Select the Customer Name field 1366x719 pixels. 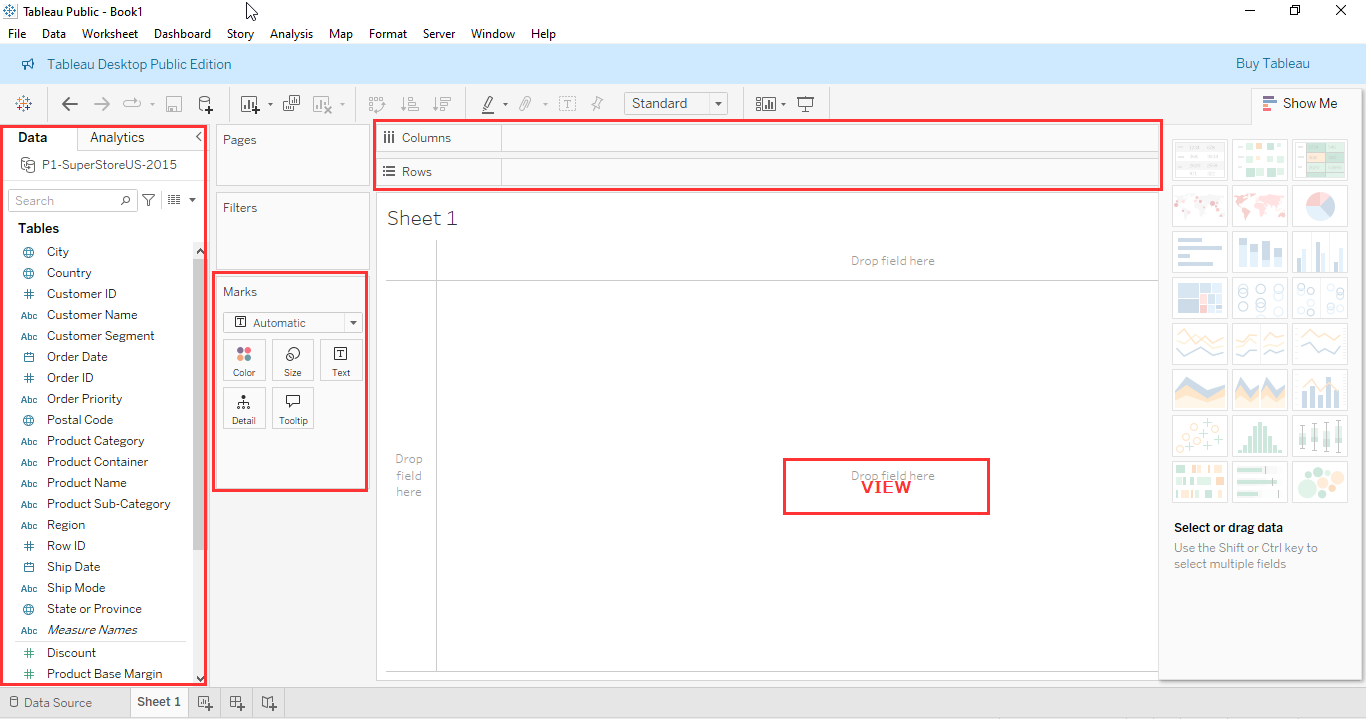coord(92,314)
